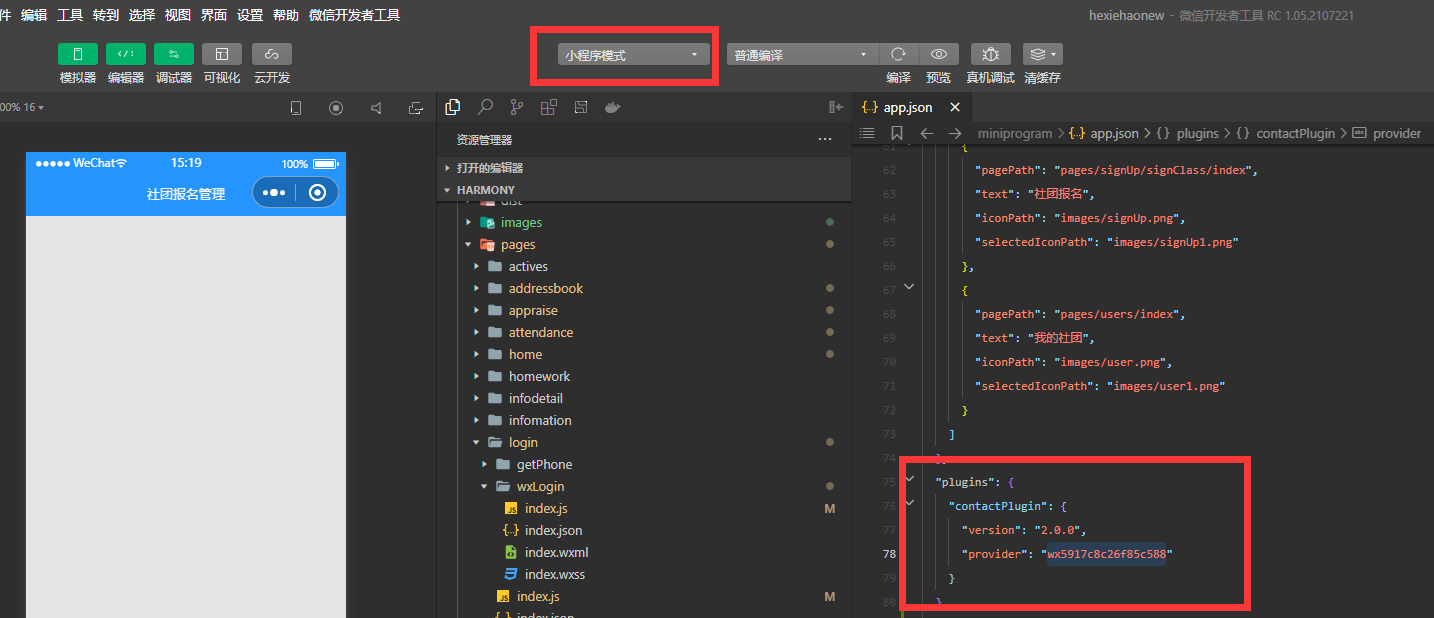Toggle the editor panel button
1434x618 pixels.
click(x=125, y=54)
